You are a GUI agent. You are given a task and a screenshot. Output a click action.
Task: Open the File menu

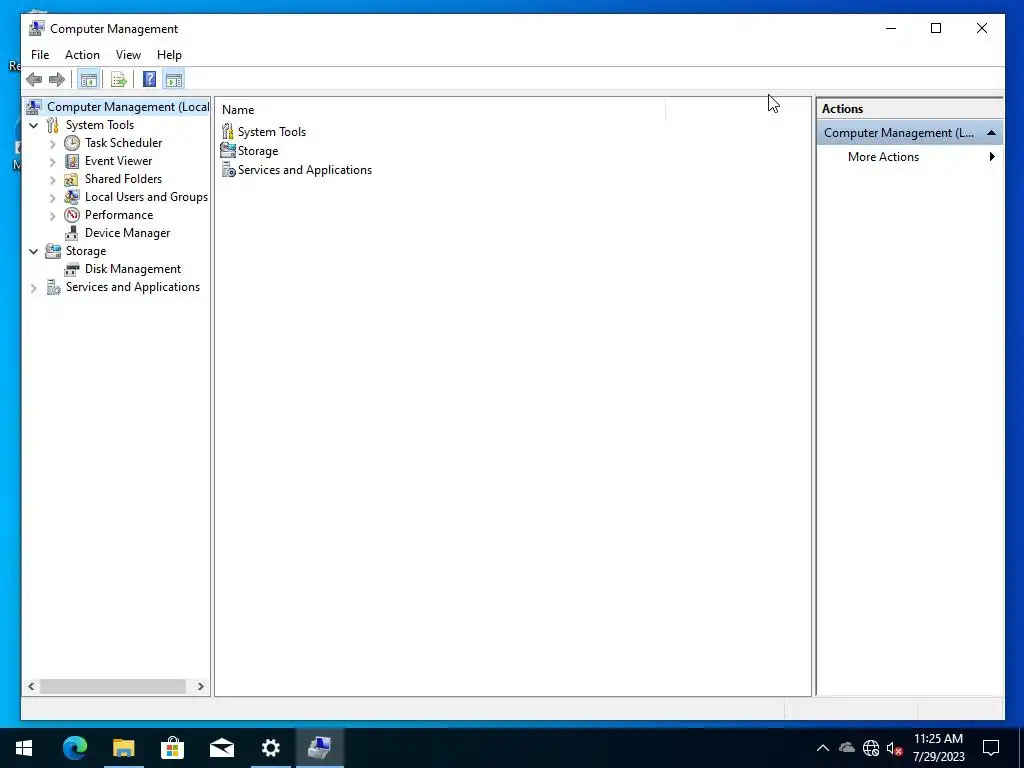[40, 55]
